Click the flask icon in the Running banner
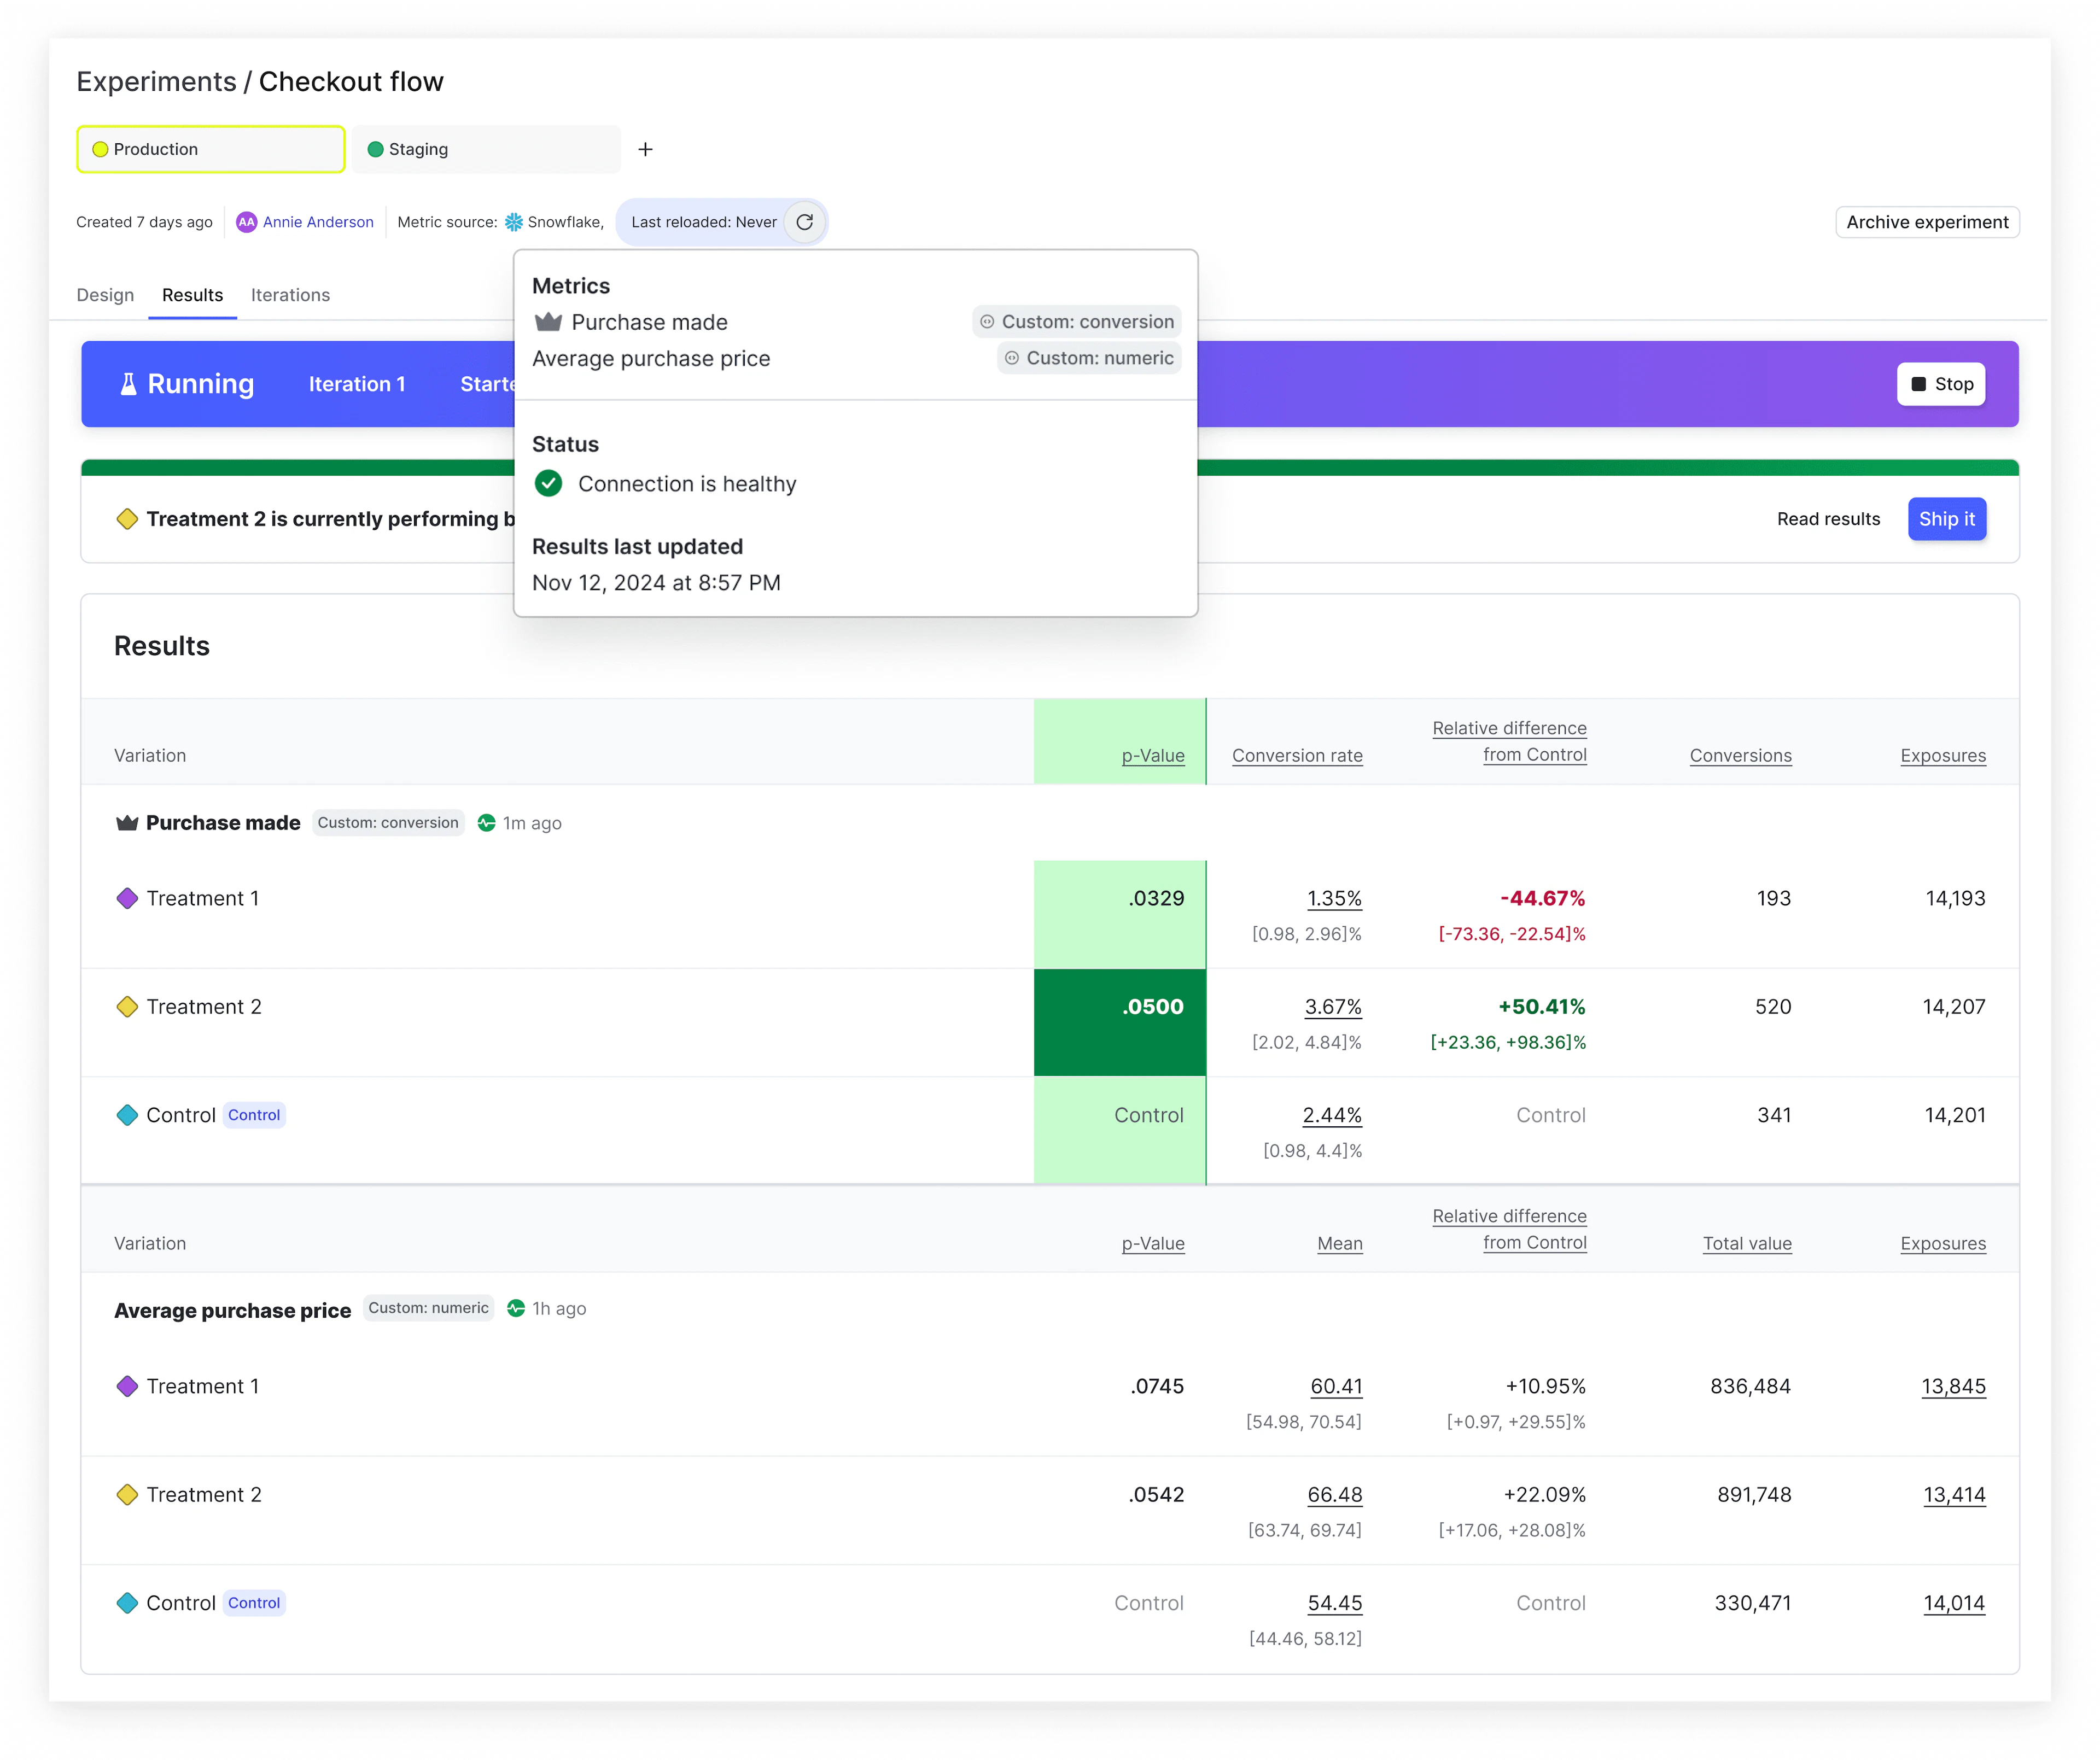This screenshot has width=2100, height=1760. pyautogui.click(x=128, y=383)
